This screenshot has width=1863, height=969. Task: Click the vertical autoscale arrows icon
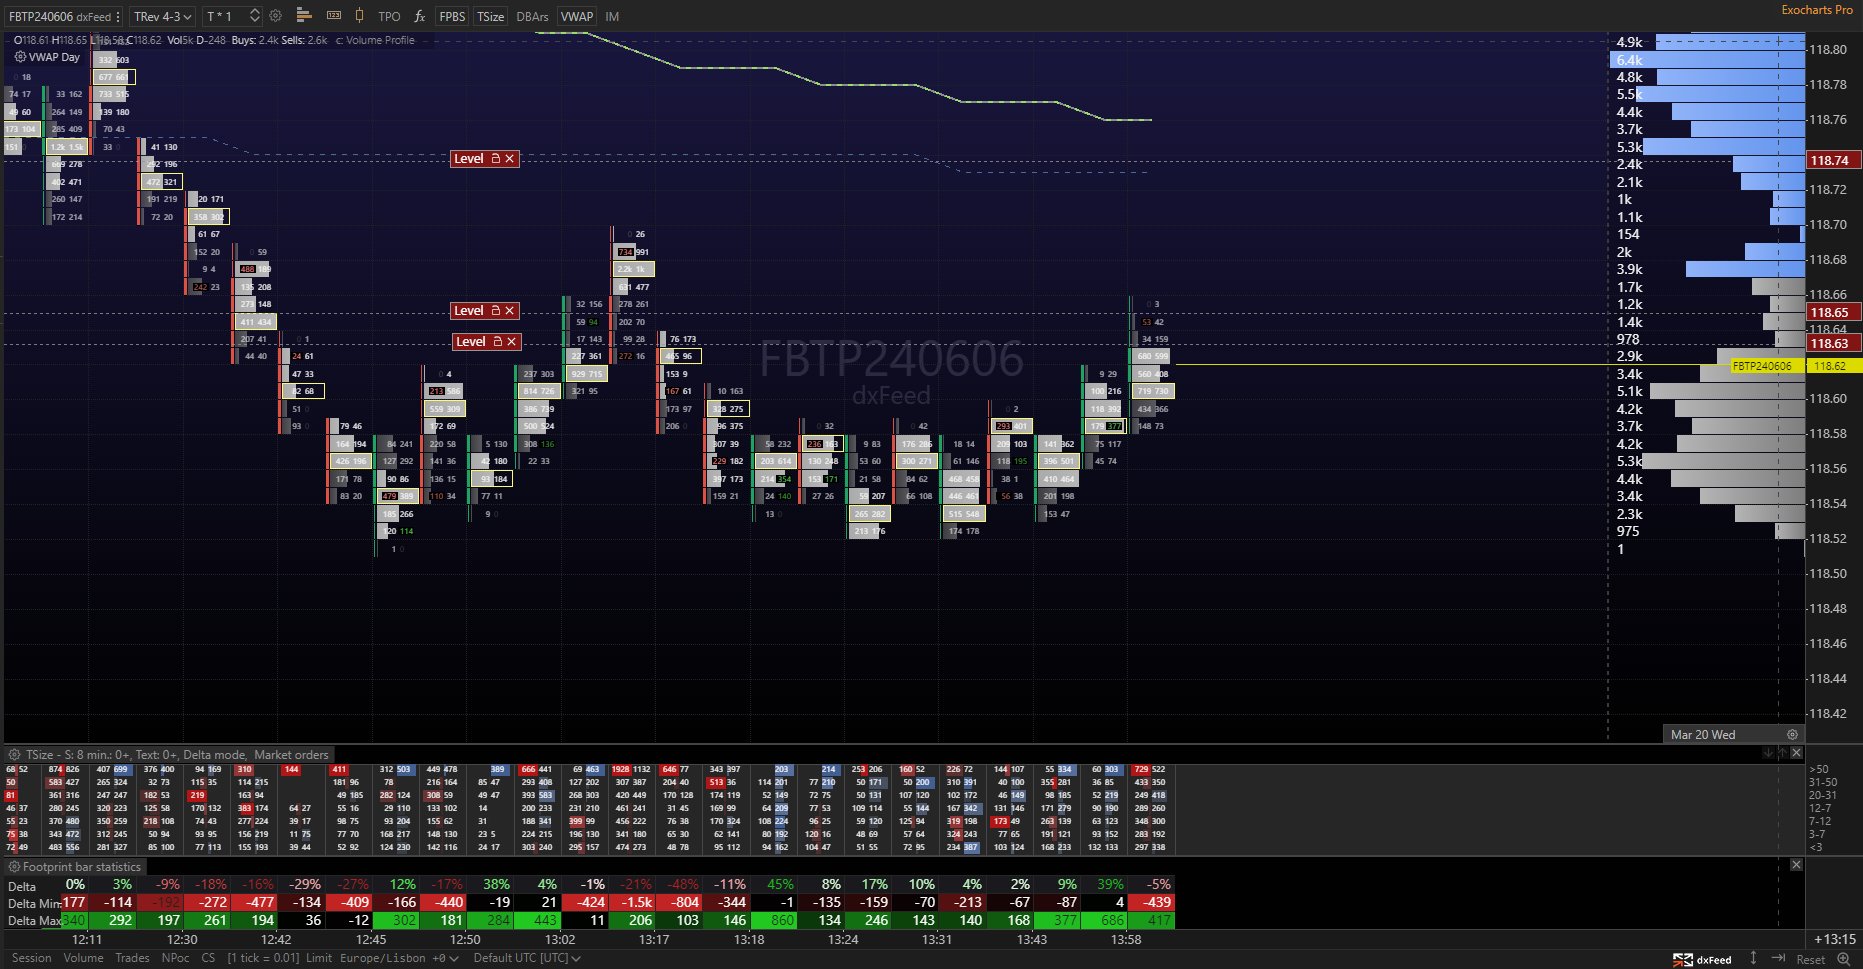(1753, 958)
